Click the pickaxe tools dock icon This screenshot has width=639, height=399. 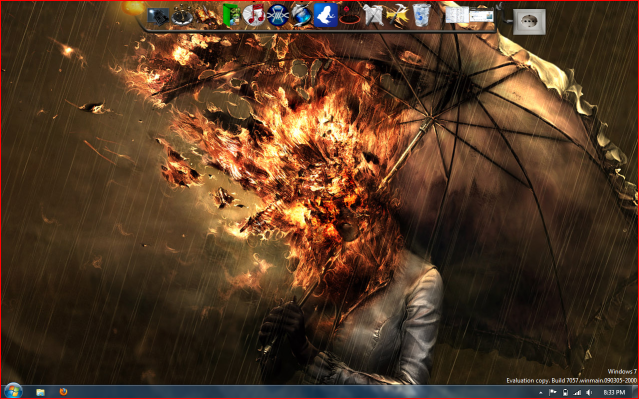tap(397, 15)
